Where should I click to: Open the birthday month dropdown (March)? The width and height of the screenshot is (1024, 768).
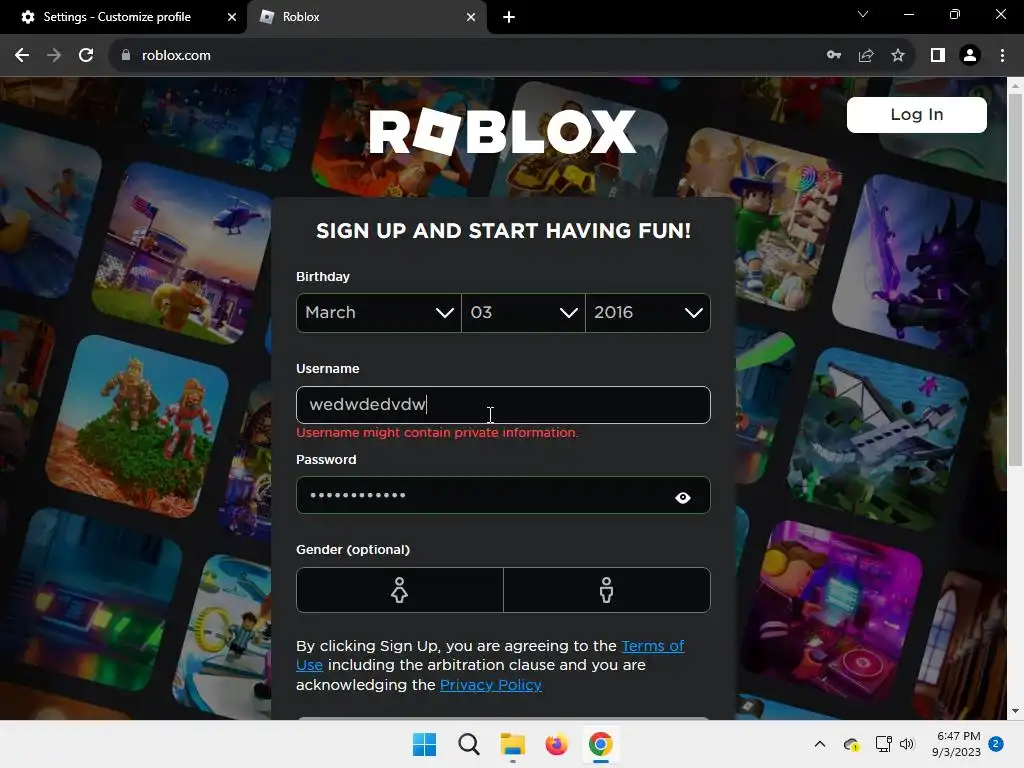tap(379, 313)
